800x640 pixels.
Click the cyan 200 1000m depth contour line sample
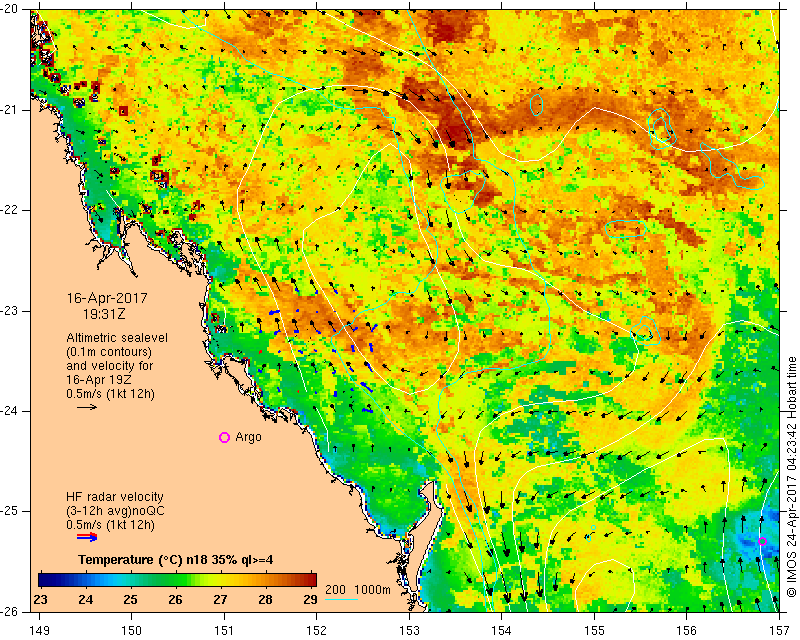pyautogui.click(x=341, y=599)
